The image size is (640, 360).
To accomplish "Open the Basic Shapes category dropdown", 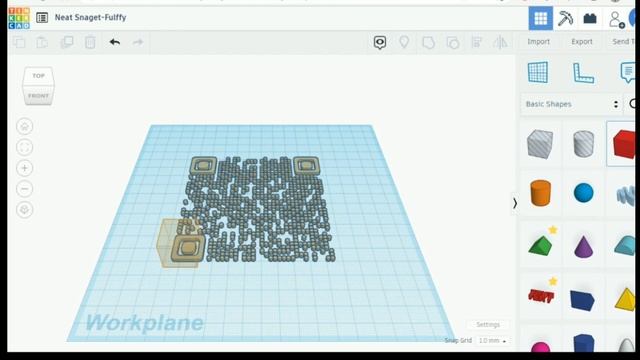I will coord(571,104).
